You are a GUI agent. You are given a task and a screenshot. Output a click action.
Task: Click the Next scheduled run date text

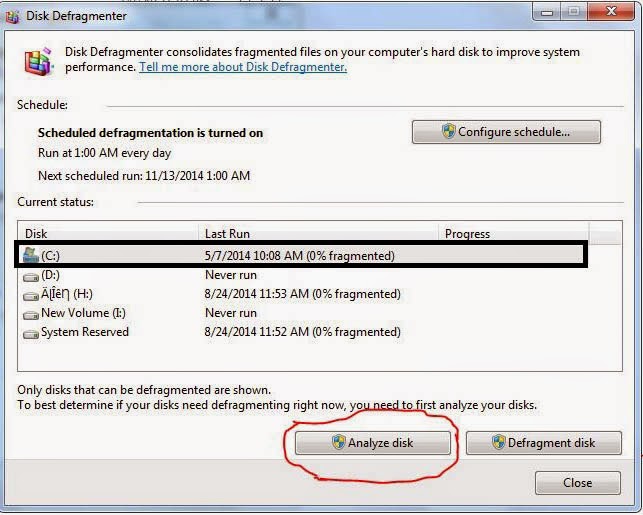(144, 175)
